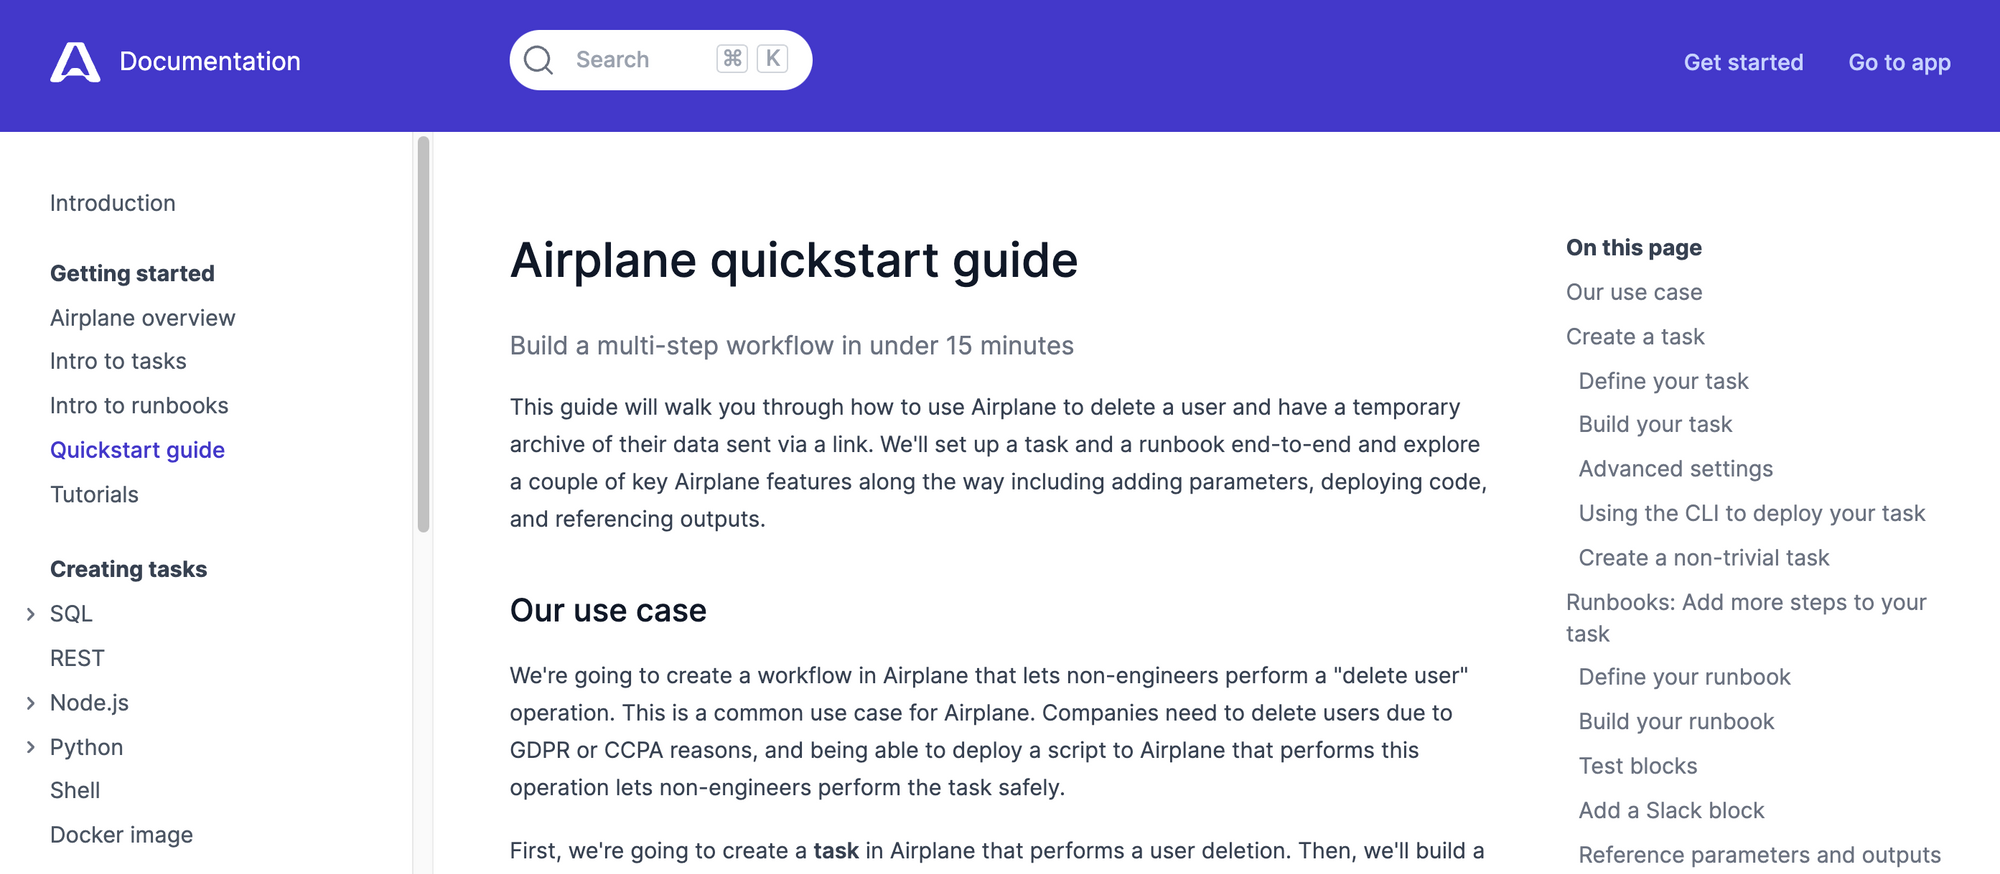Jump to 'Using the CLI to deploy' section
The width and height of the screenshot is (2000, 874).
[1751, 513]
